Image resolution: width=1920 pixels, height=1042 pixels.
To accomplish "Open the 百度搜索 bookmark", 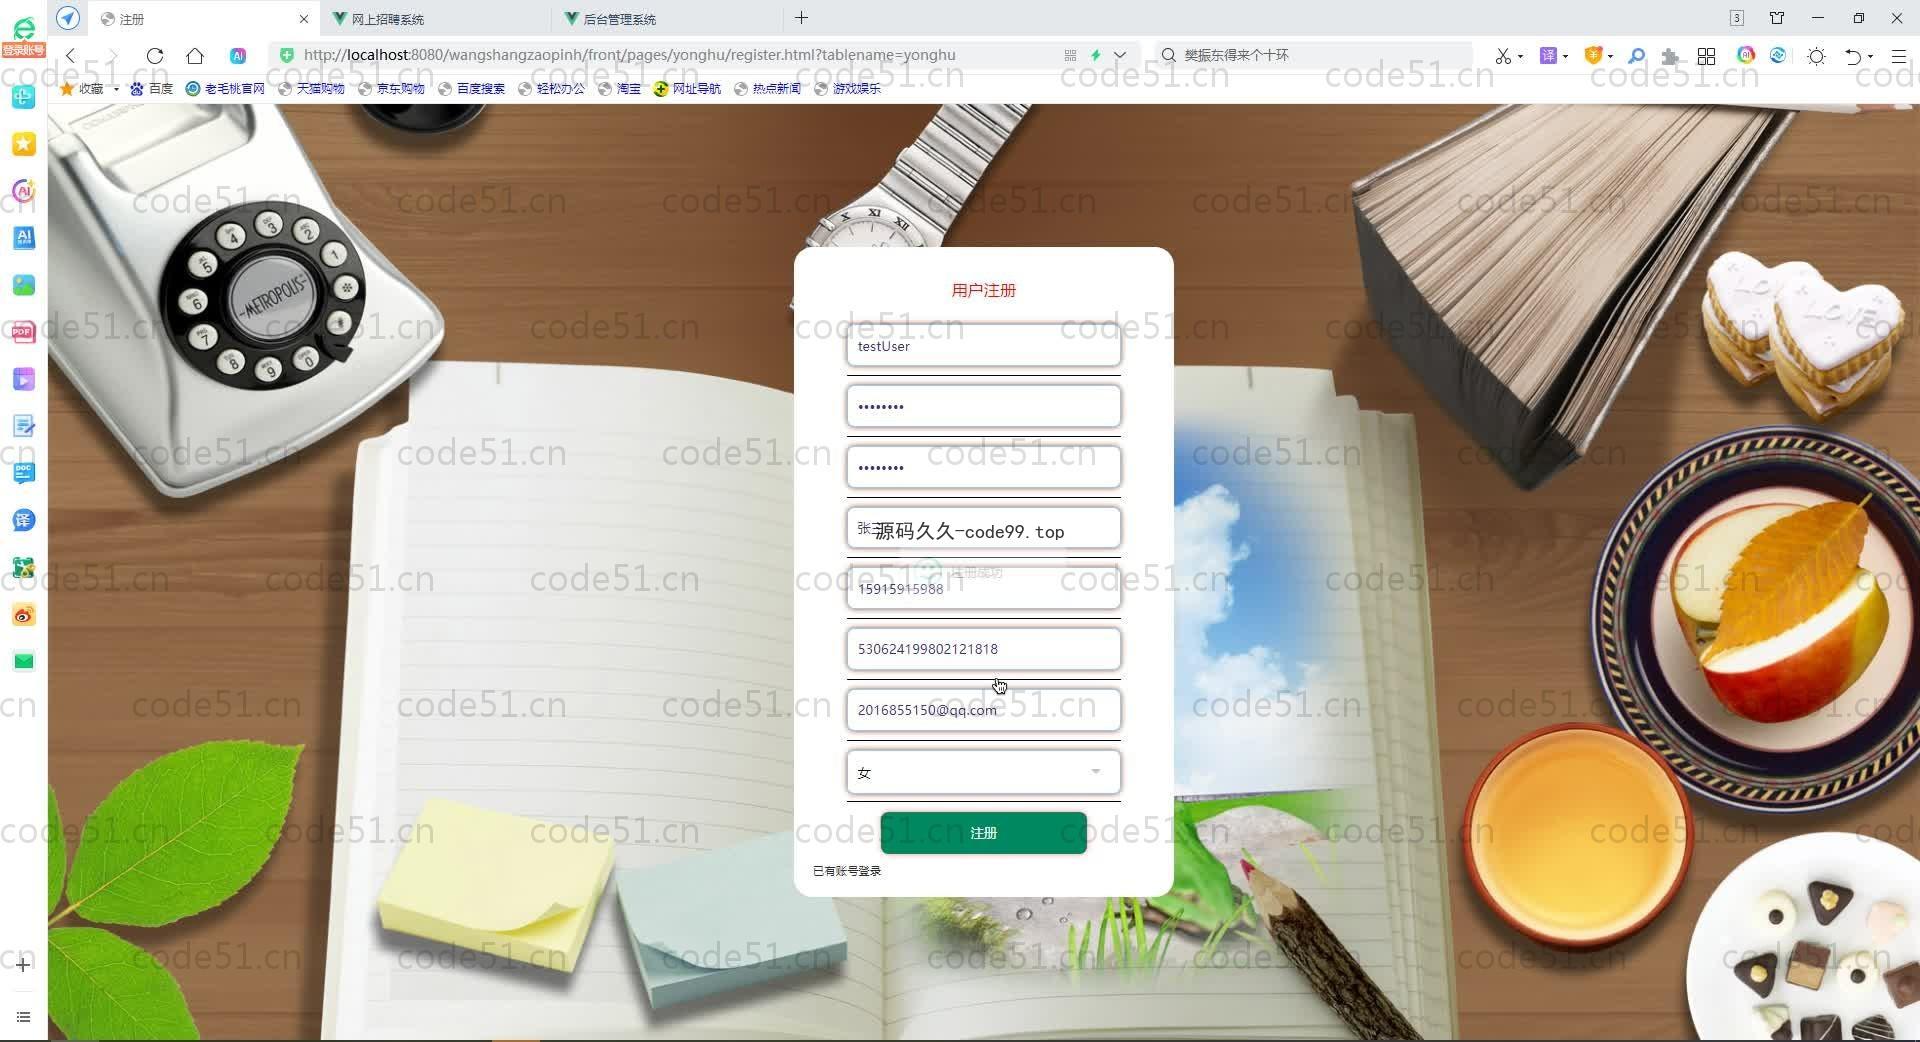I will [471, 89].
